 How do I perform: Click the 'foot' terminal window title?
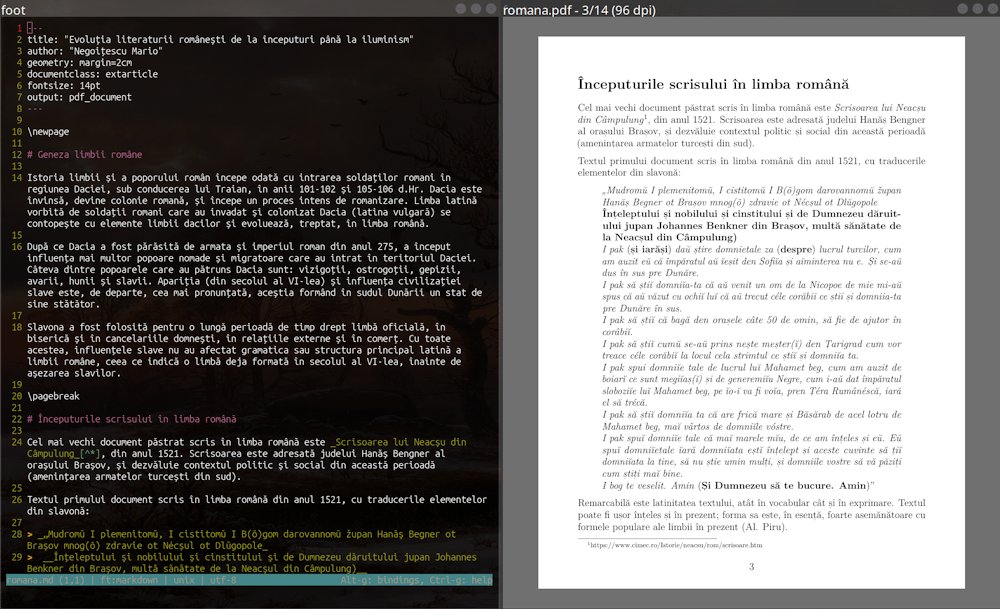coord(13,10)
